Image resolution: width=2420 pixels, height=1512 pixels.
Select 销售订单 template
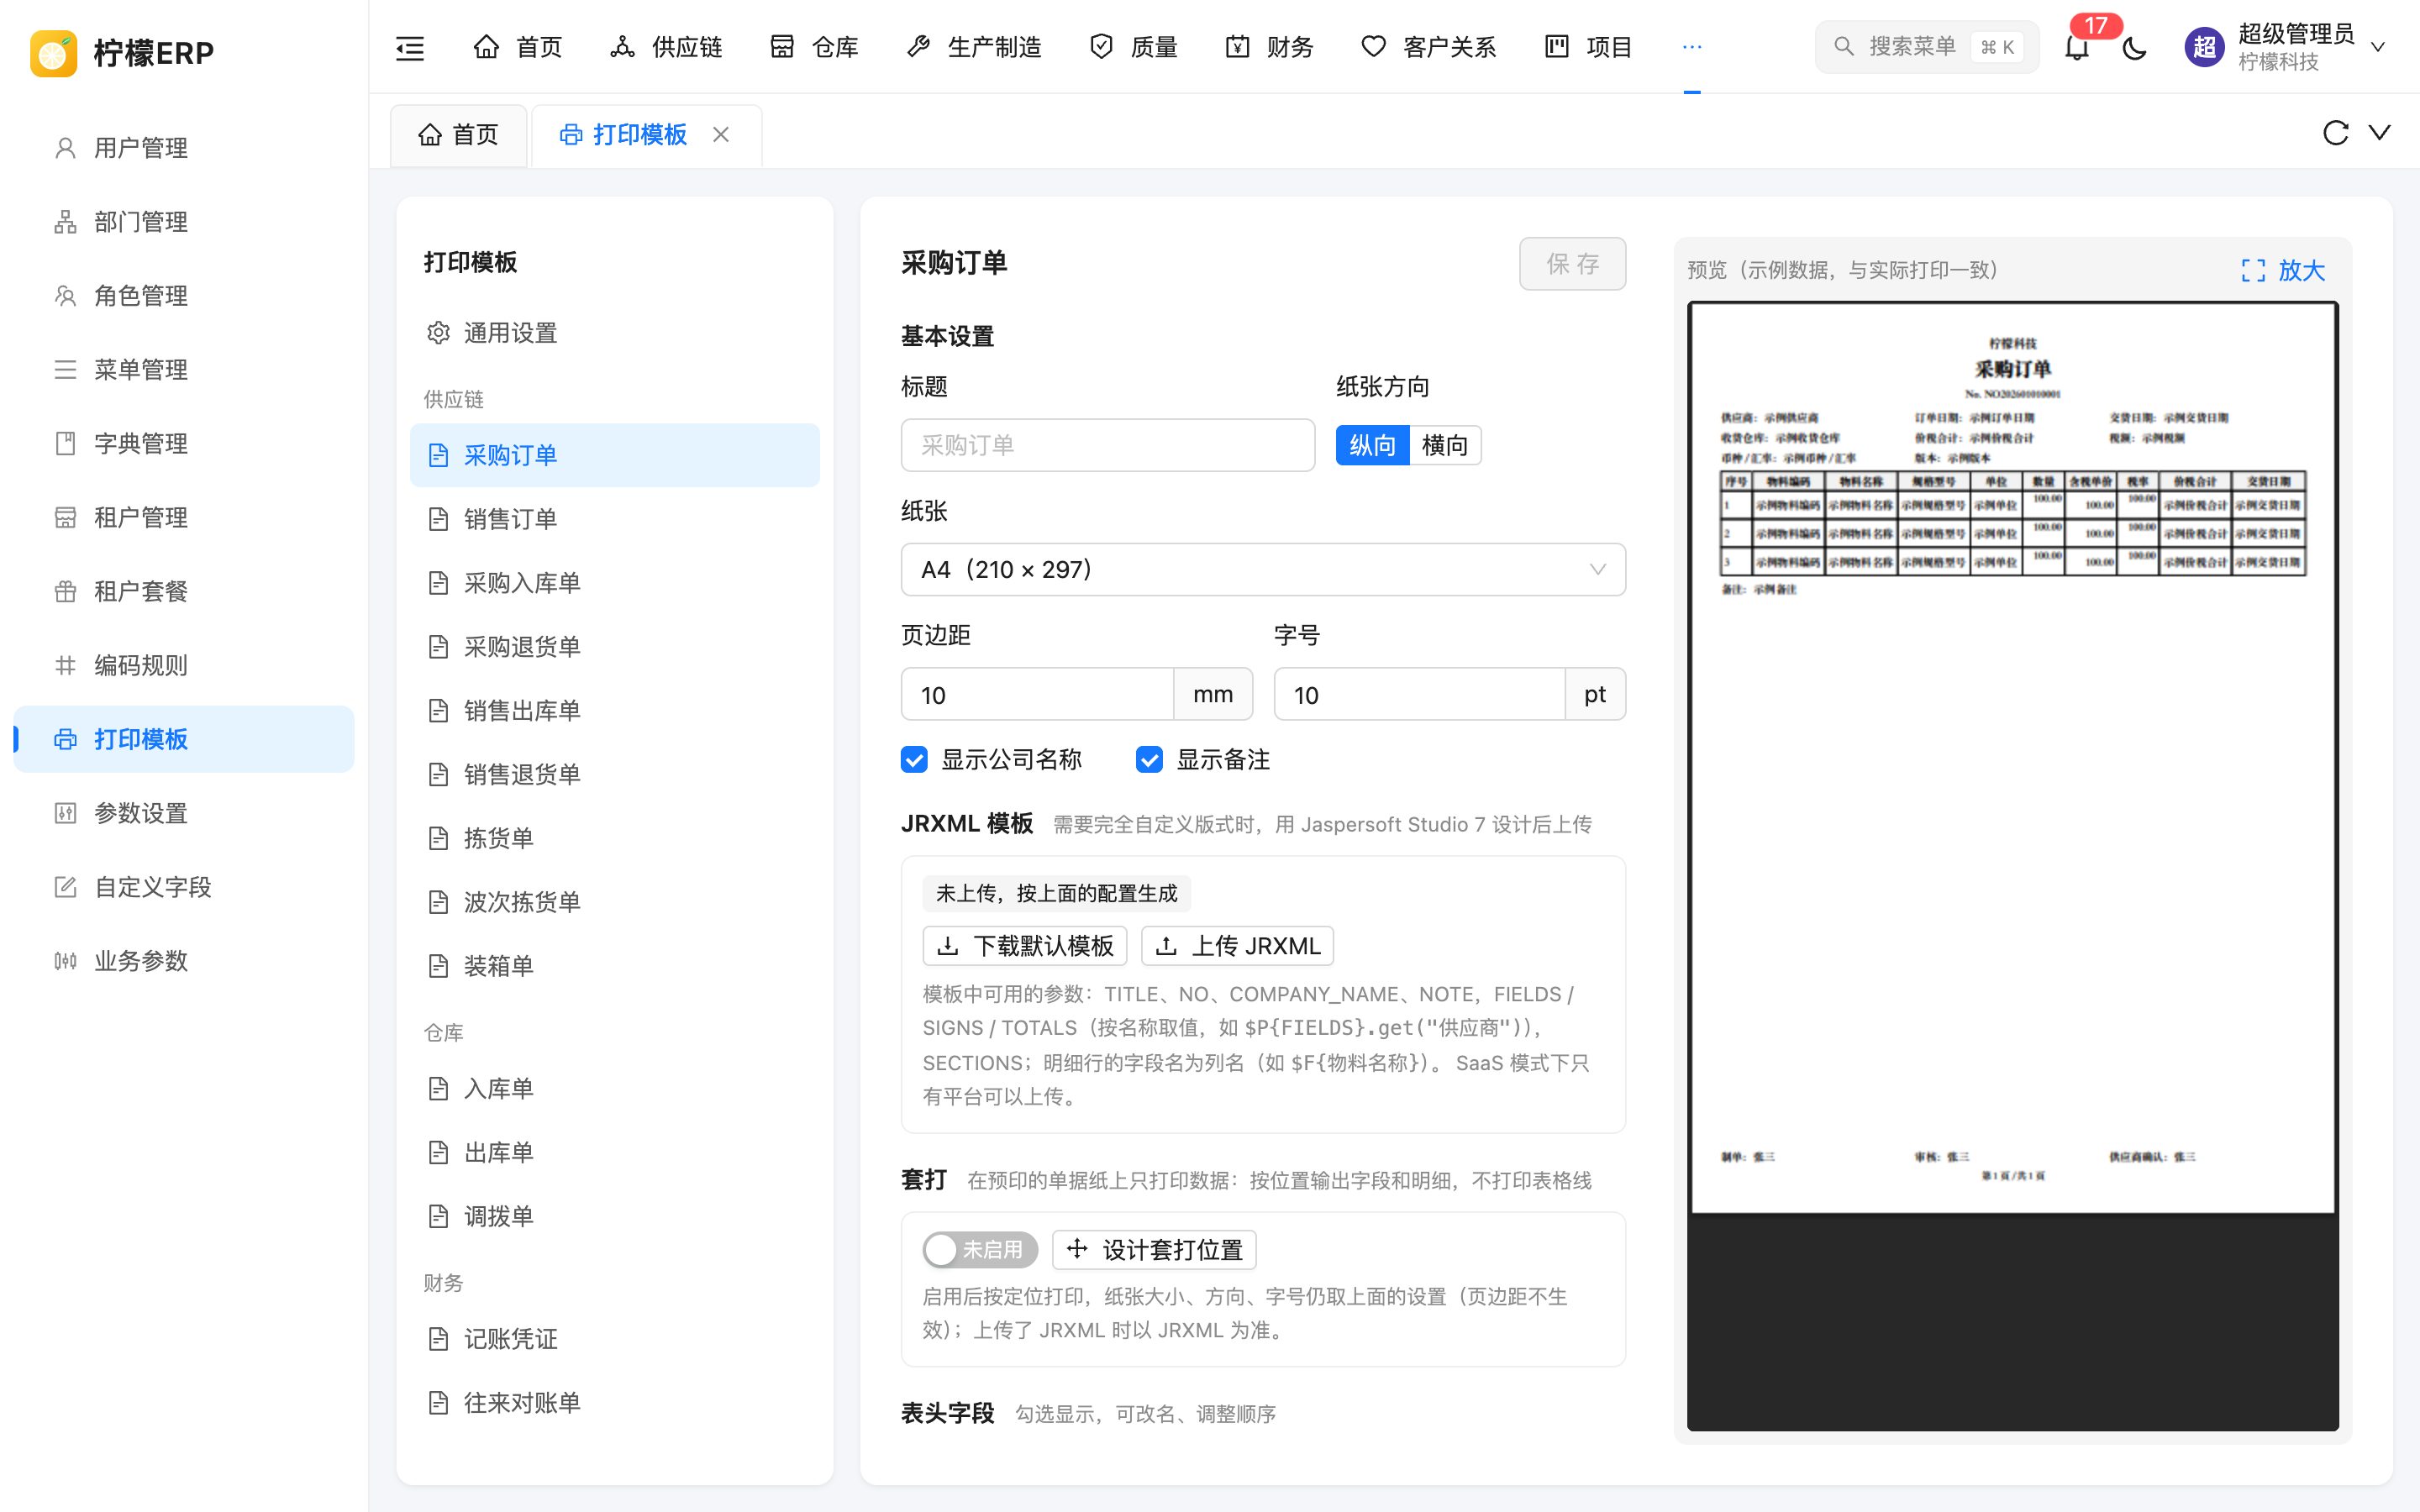[x=614, y=519]
